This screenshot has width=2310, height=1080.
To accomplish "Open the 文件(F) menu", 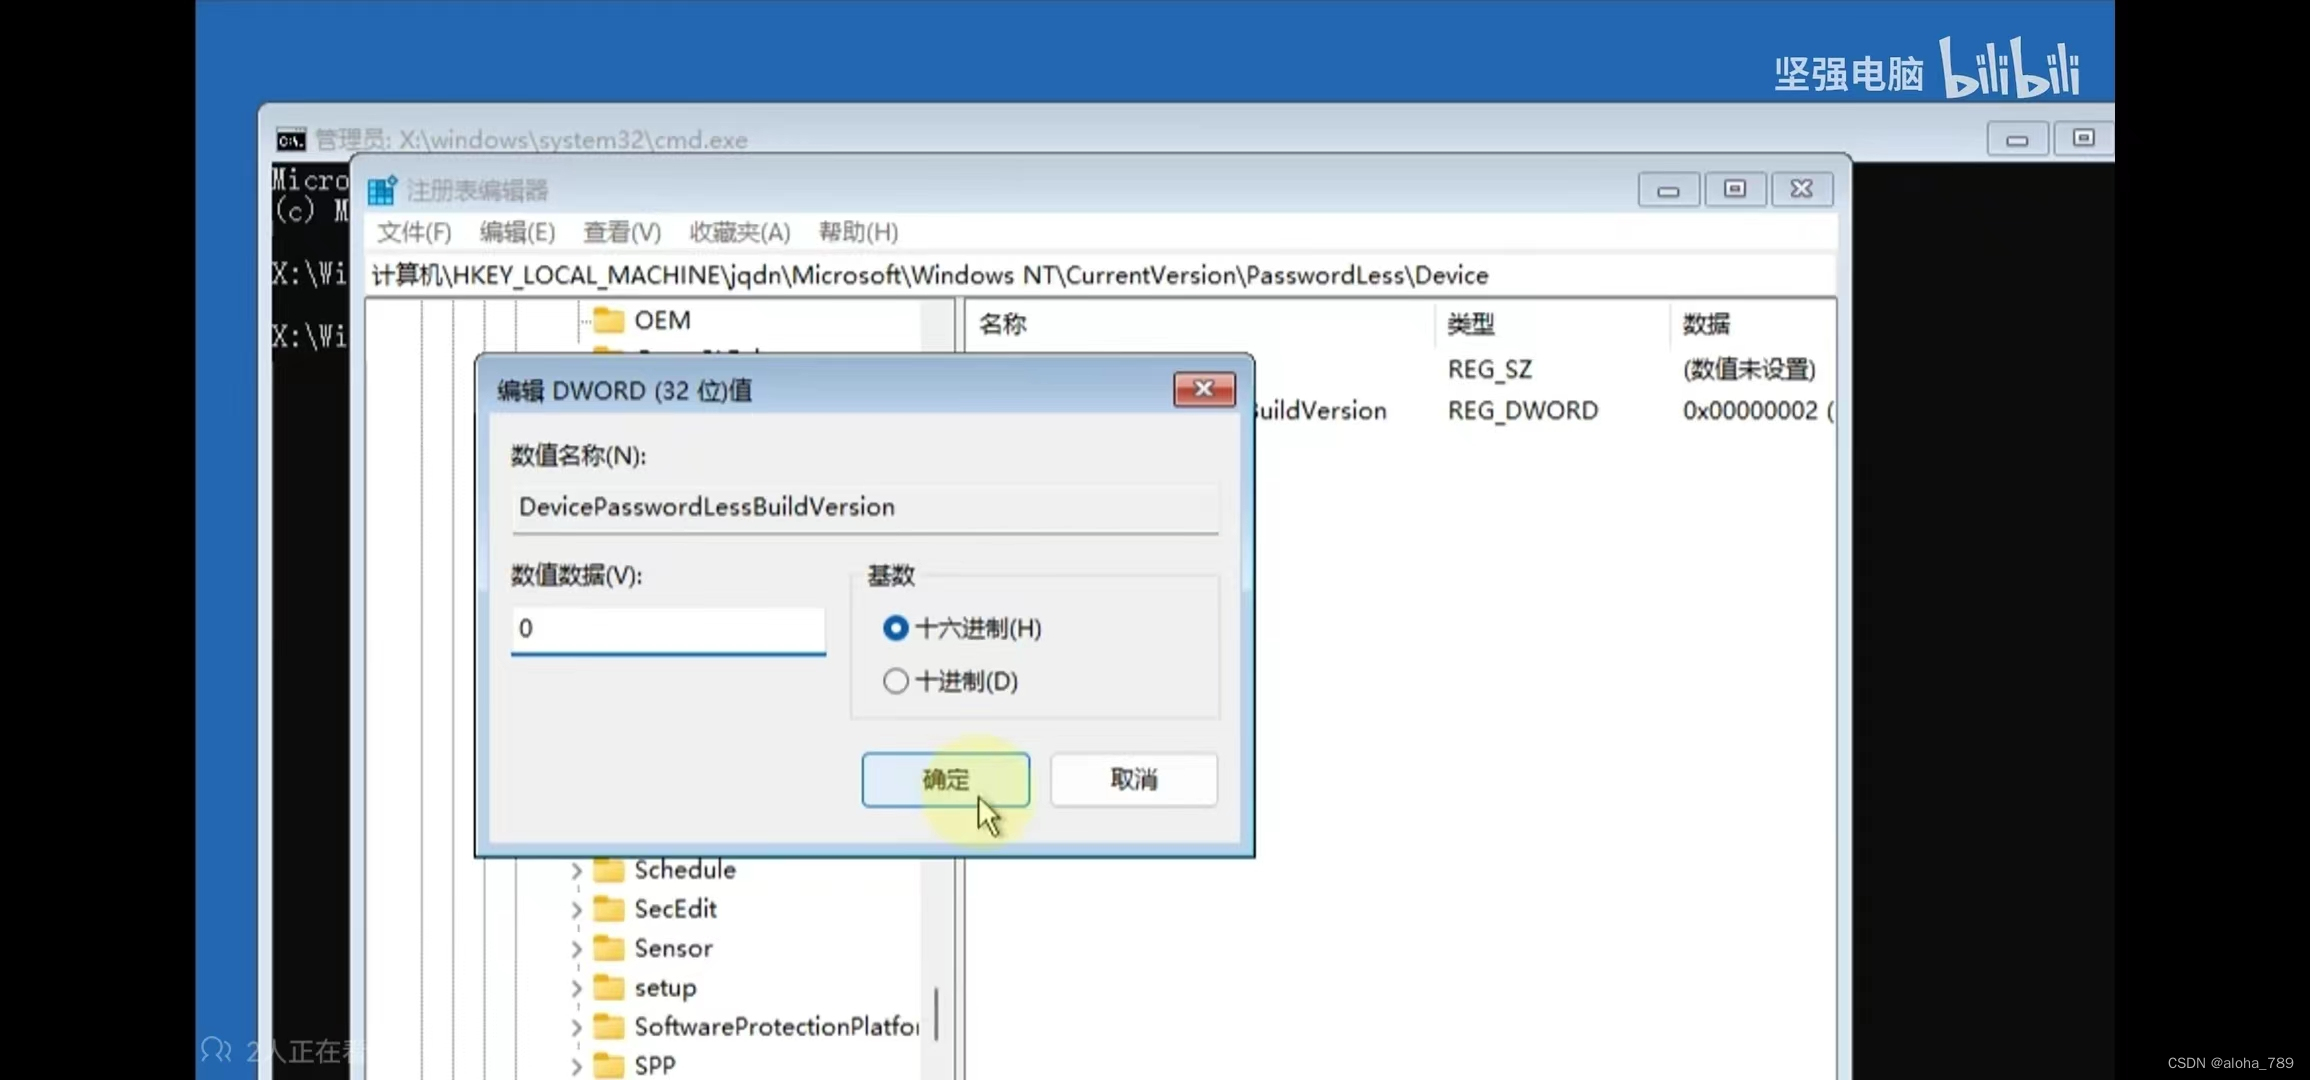I will 413,232.
